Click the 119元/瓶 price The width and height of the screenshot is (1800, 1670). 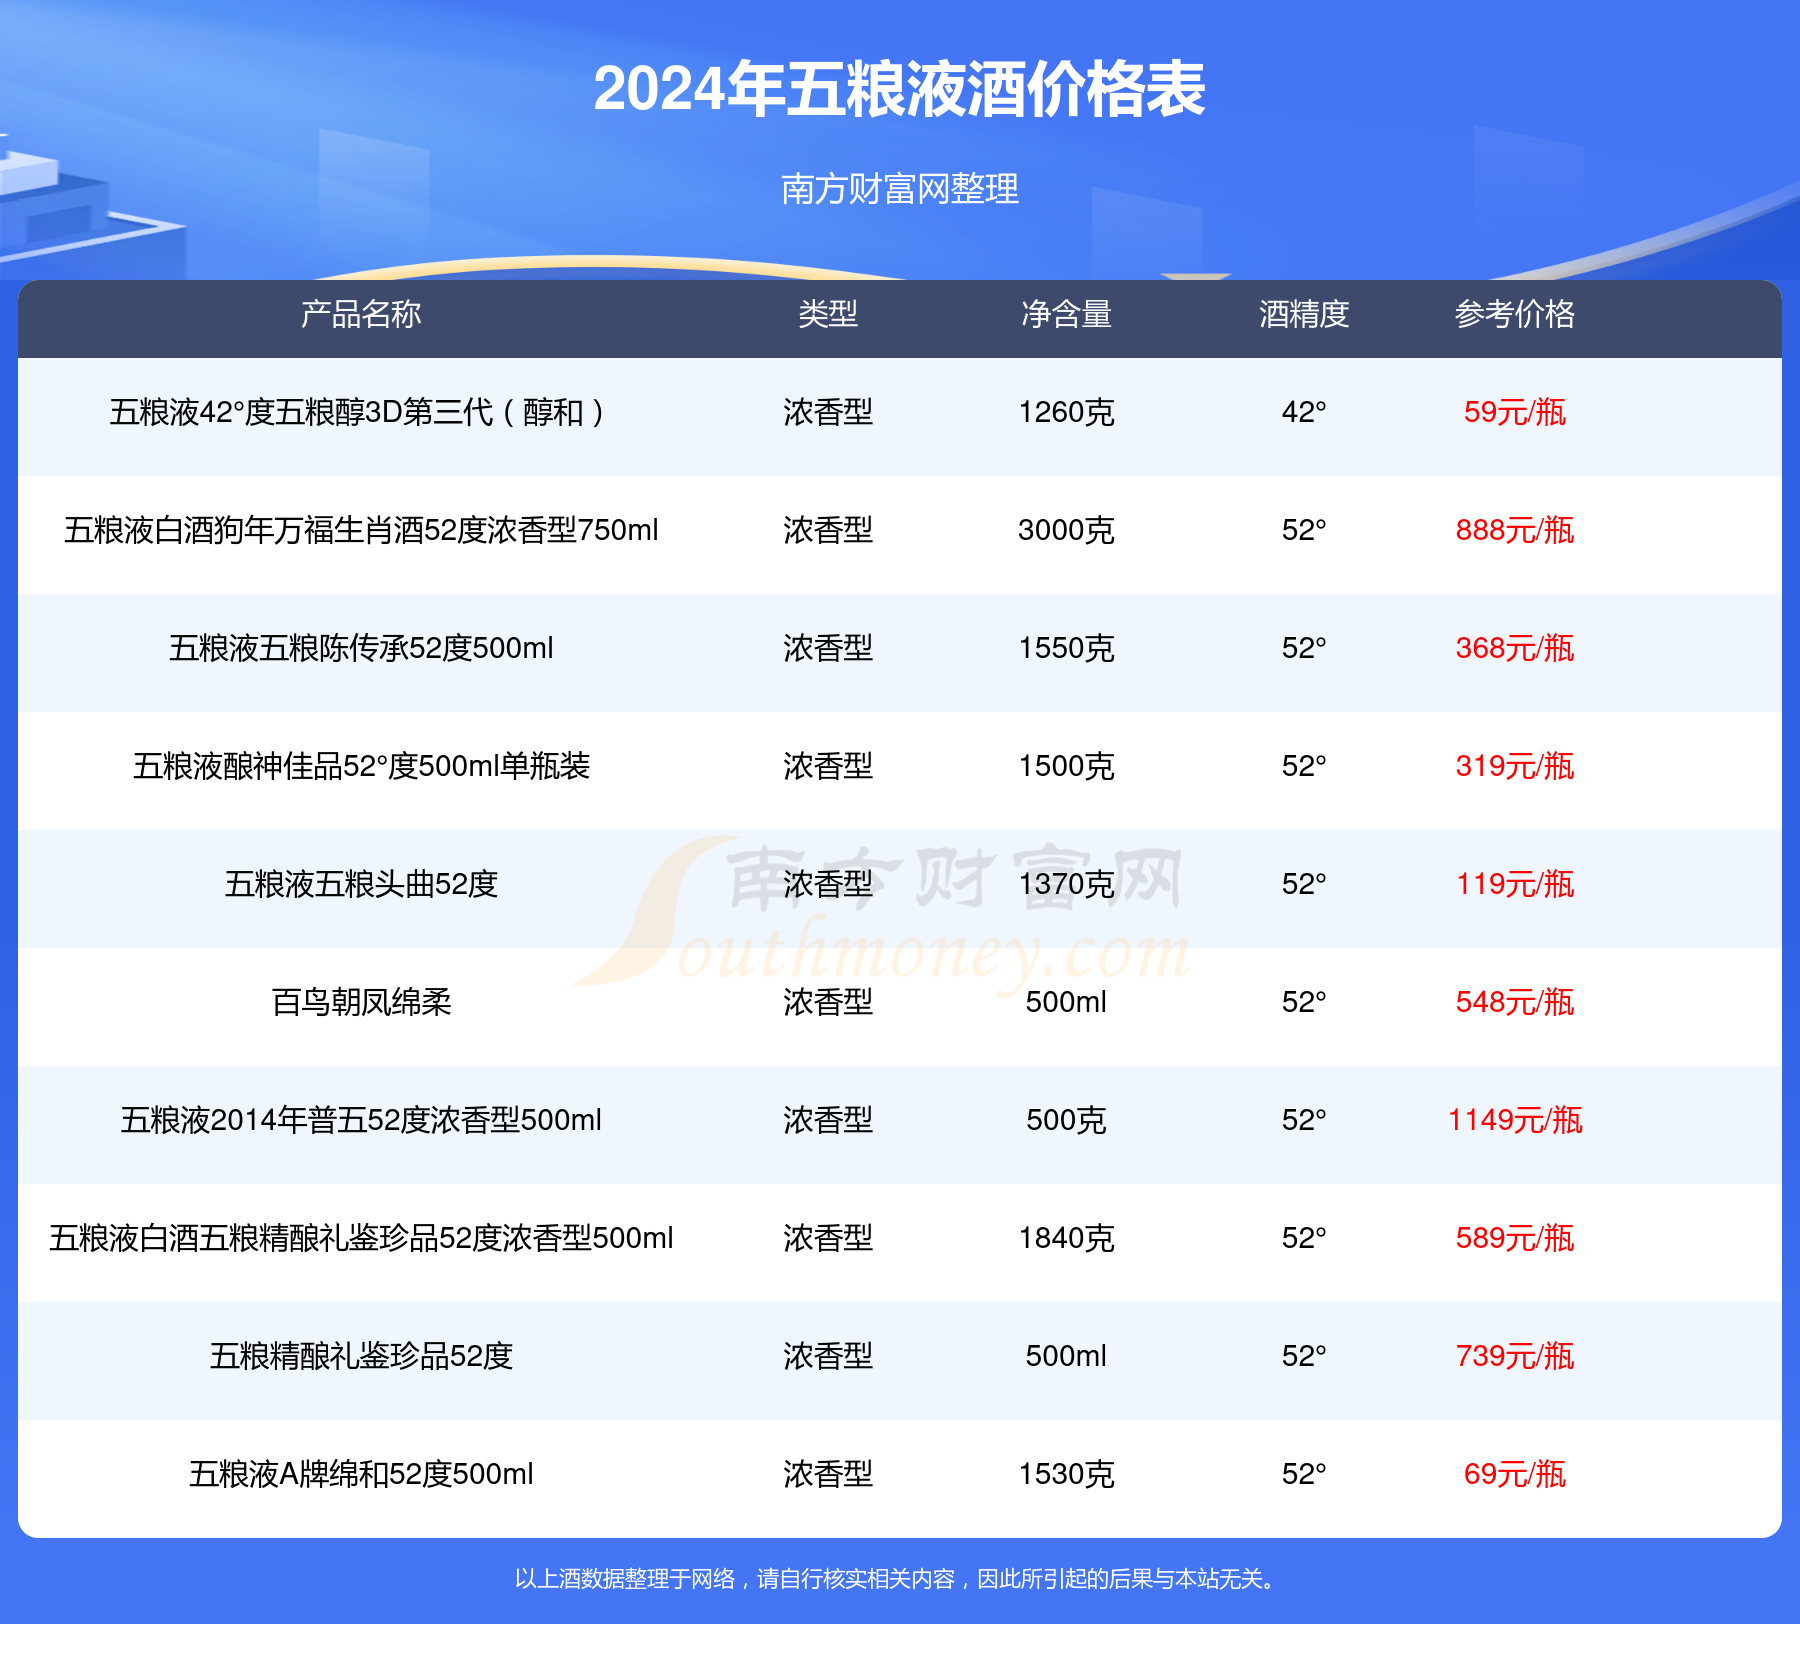(1515, 884)
